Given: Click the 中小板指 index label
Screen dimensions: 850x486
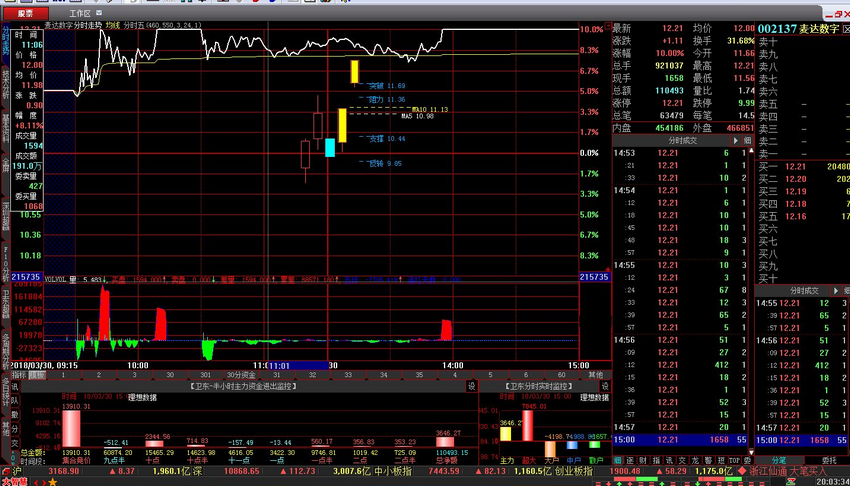Looking at the screenshot, I should [393, 471].
